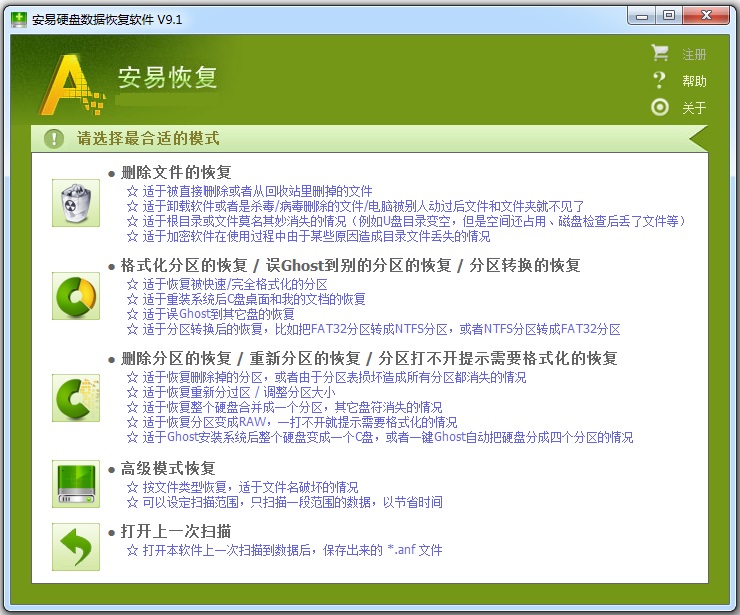This screenshot has width=740, height=615.
Task: Click text 适于被直接删除或者从回收站里删掉的文件
Action: [x=257, y=191]
